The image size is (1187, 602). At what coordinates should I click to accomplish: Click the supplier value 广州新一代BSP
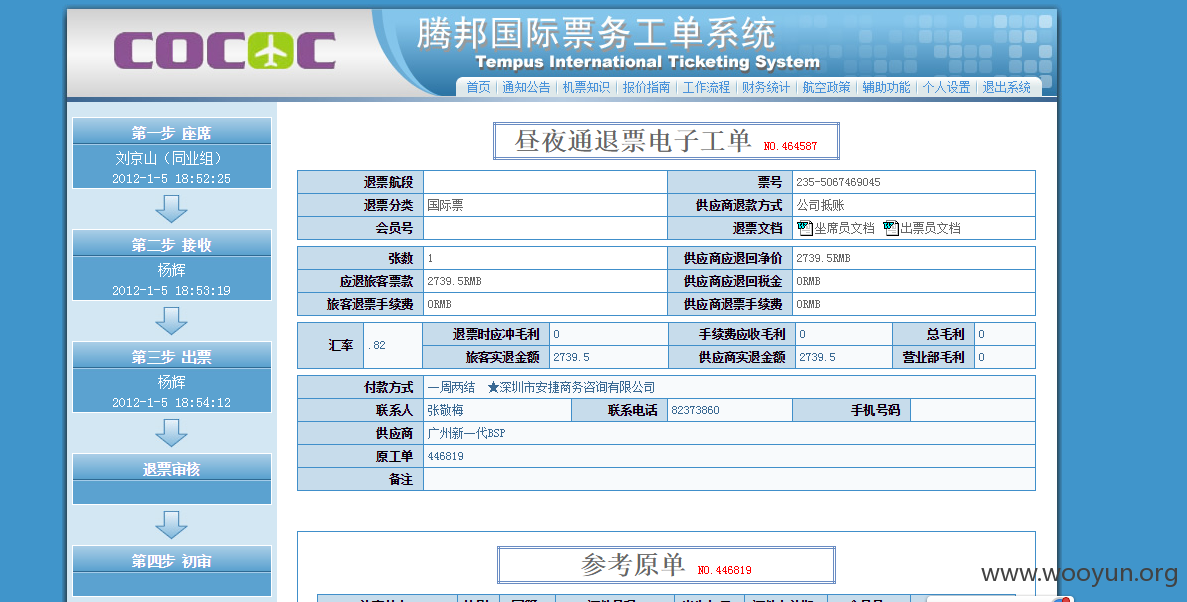466,433
